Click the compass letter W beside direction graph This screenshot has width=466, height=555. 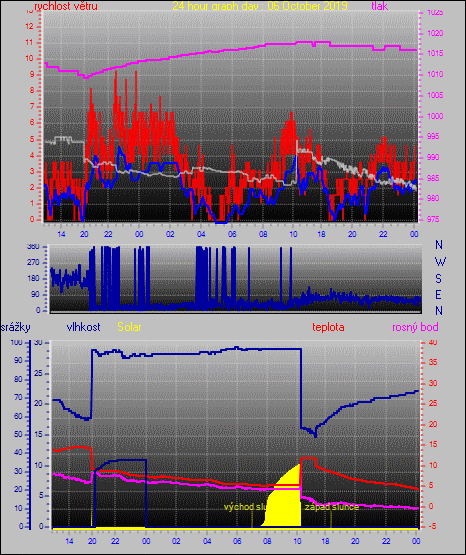[x=440, y=262]
